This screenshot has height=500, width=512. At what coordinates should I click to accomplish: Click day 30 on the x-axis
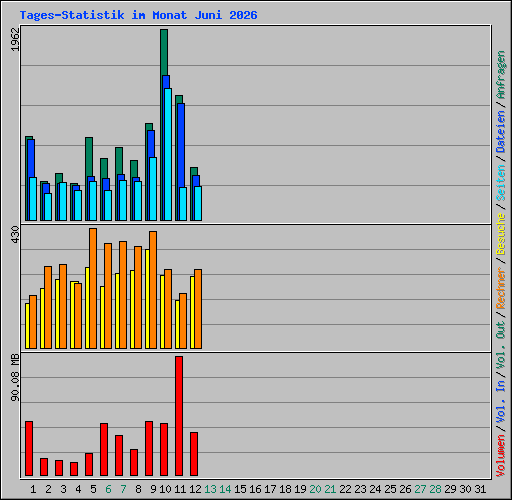click(465, 489)
